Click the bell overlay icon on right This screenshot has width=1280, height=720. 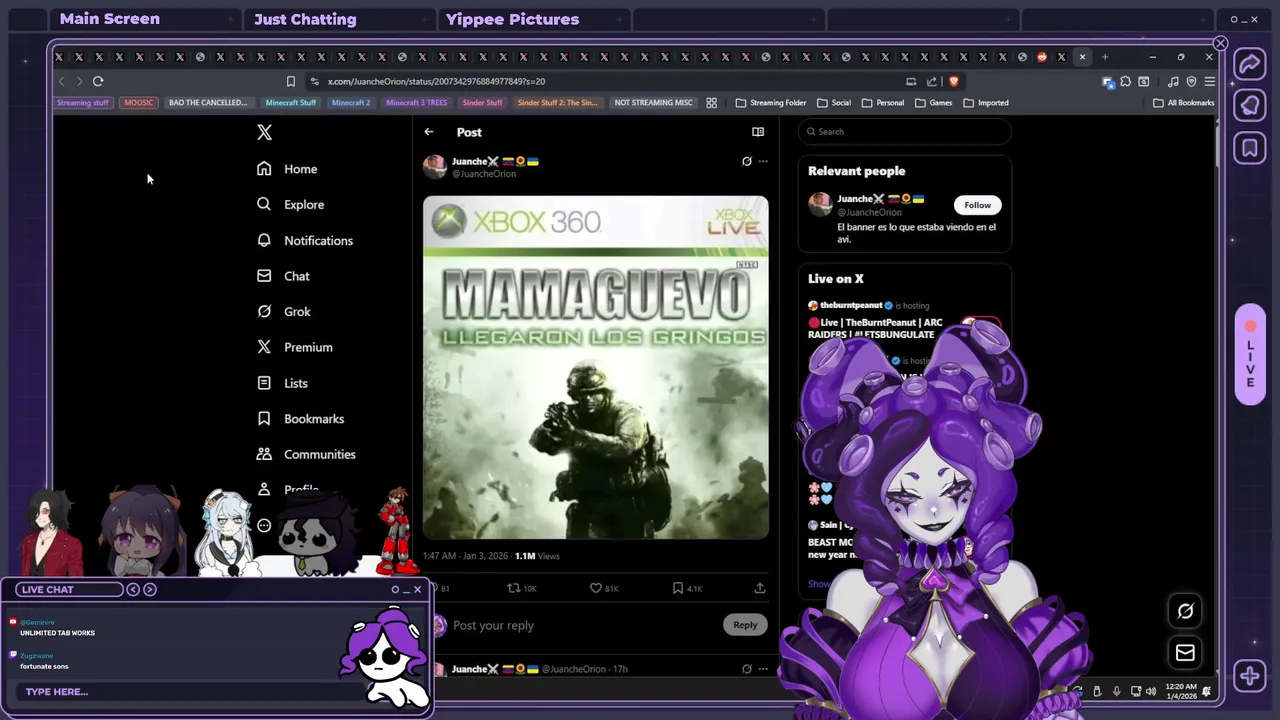(x=1249, y=106)
